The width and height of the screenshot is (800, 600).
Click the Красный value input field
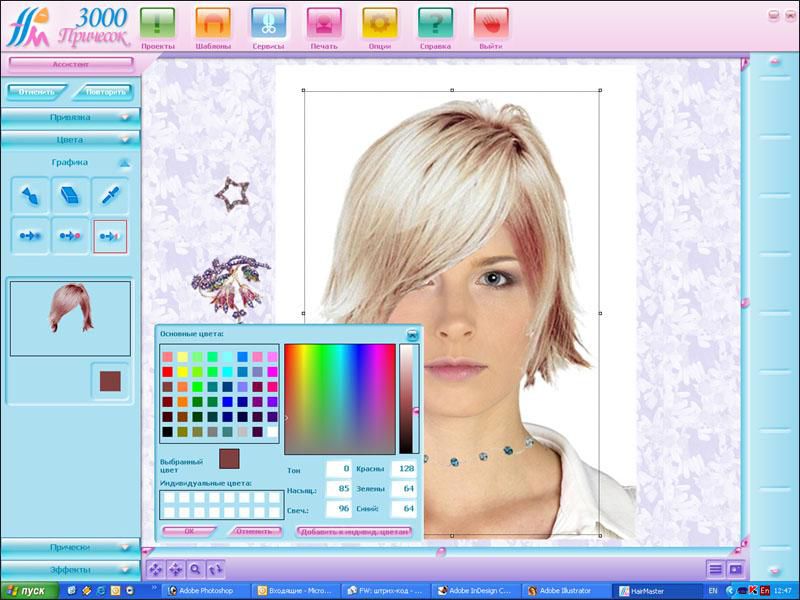tap(403, 468)
